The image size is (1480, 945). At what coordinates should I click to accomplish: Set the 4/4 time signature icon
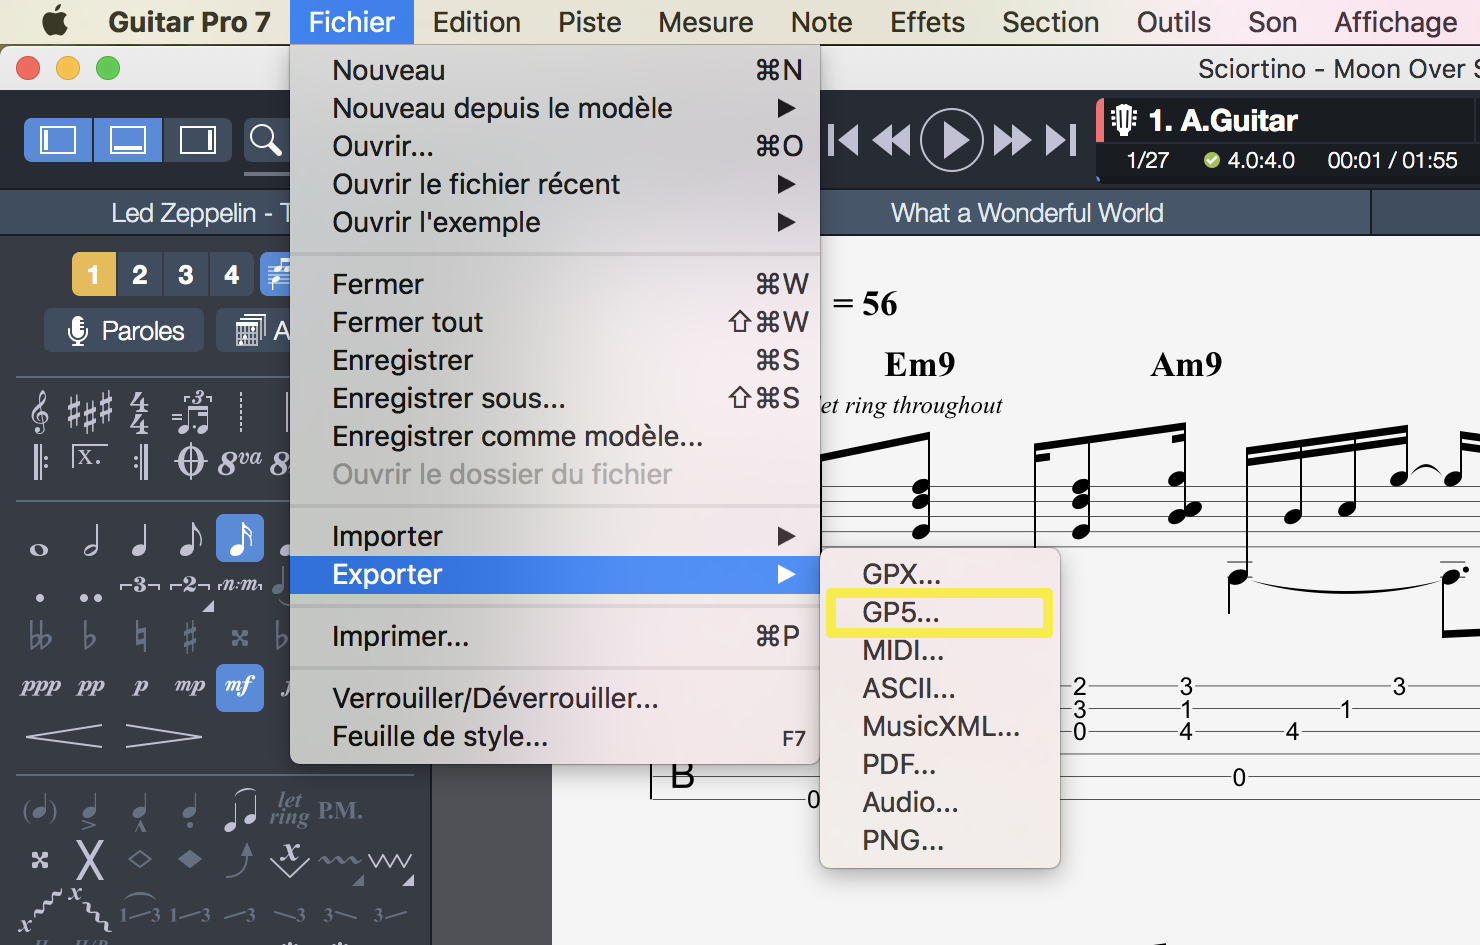140,413
